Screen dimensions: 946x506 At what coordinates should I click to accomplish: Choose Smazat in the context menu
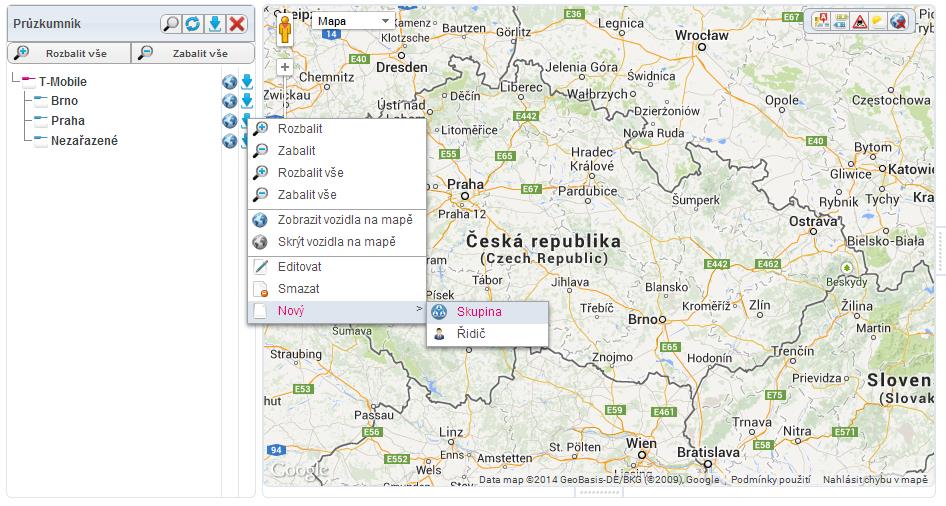click(337, 289)
